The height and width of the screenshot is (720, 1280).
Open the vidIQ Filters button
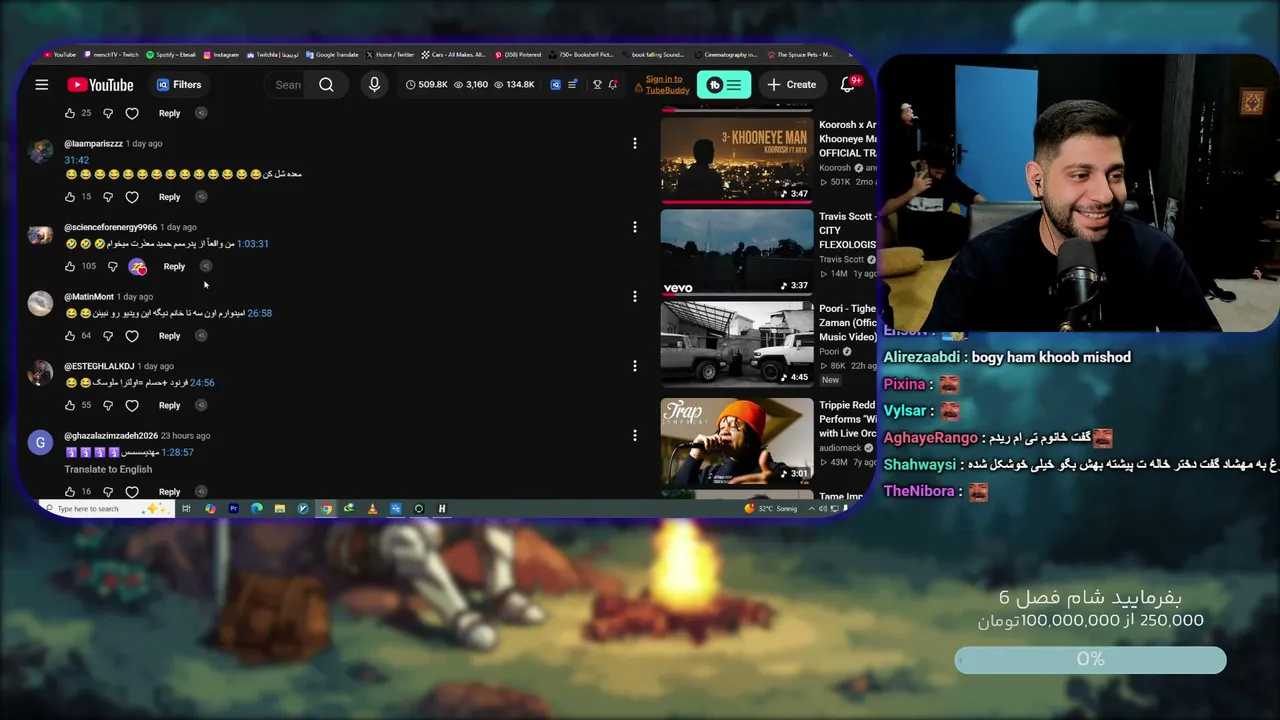179,85
